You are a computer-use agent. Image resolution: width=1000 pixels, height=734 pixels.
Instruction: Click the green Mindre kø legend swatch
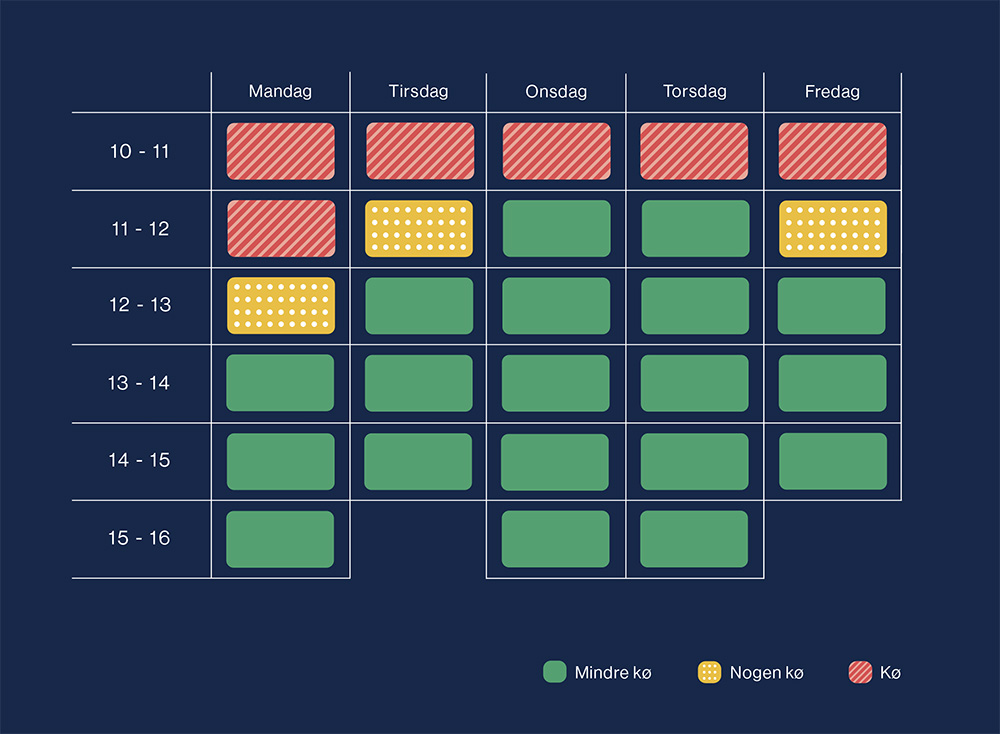click(x=555, y=672)
